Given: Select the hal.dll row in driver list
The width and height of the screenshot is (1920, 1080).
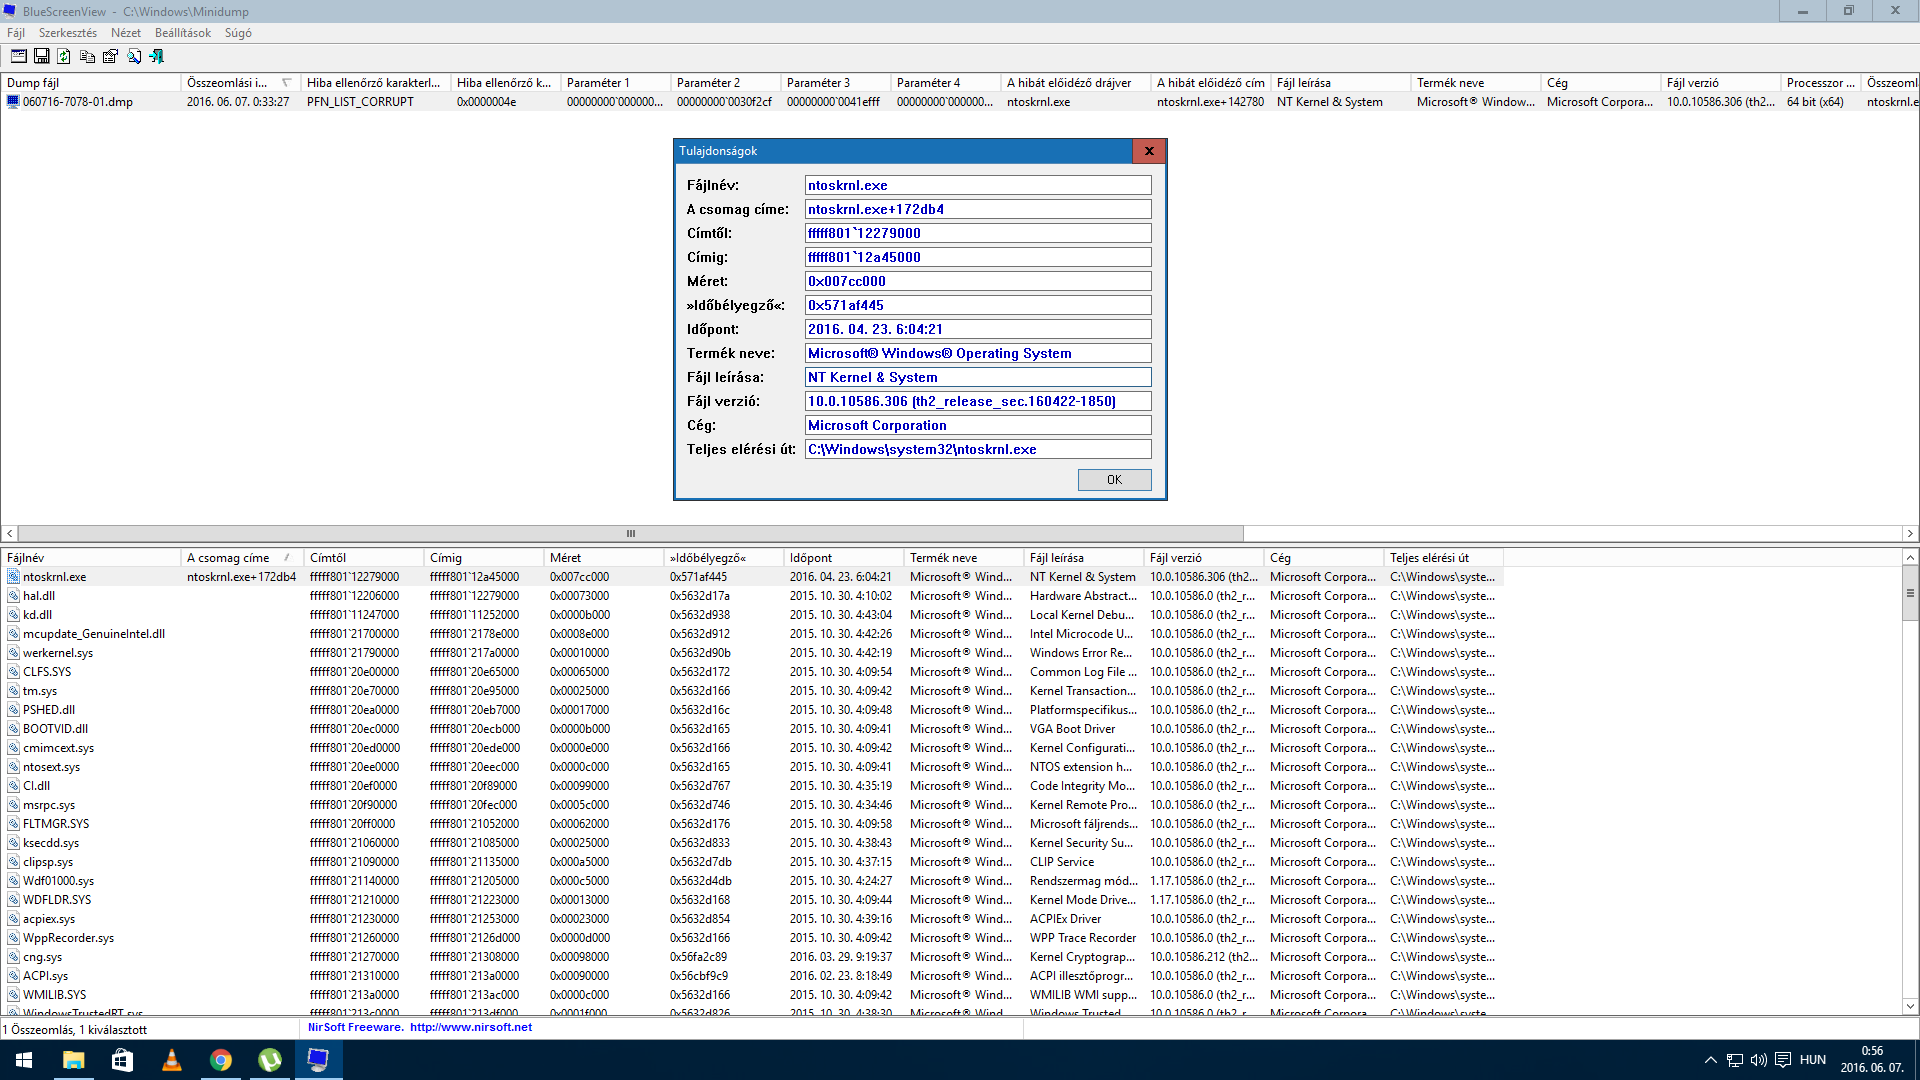Looking at the screenshot, I should (40, 596).
